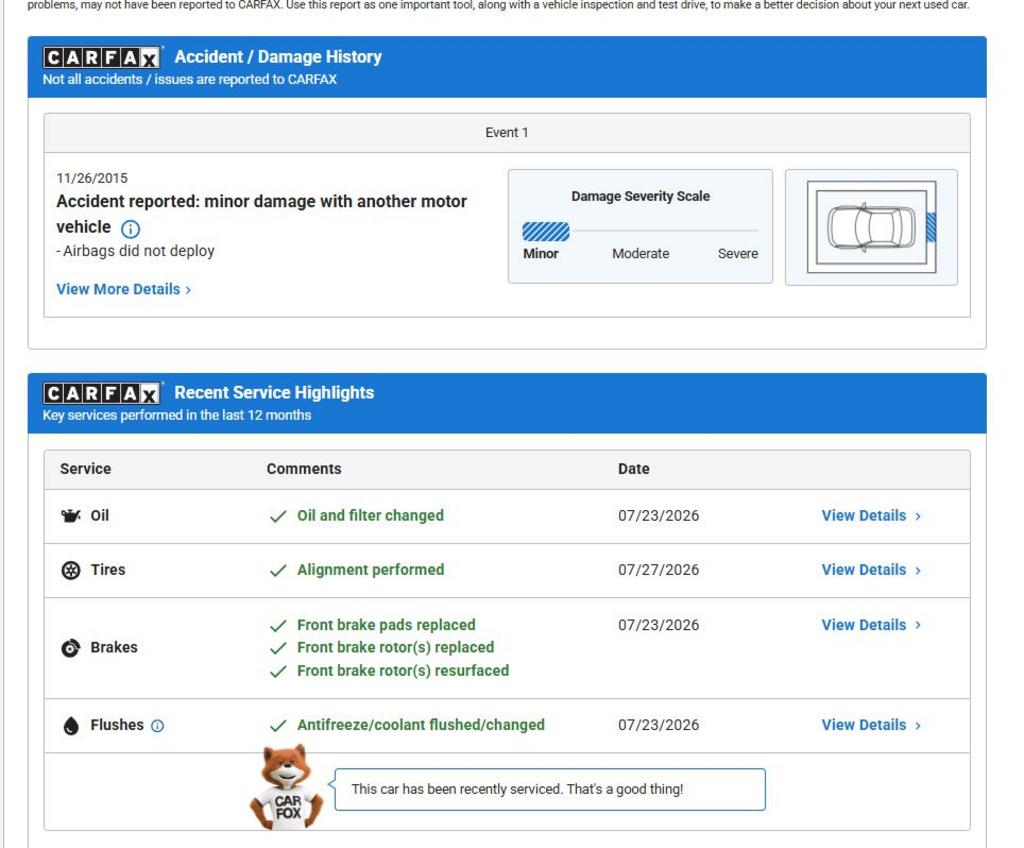Image resolution: width=1024 pixels, height=848 pixels.
Task: Click the Severe severity label
Action: click(738, 253)
